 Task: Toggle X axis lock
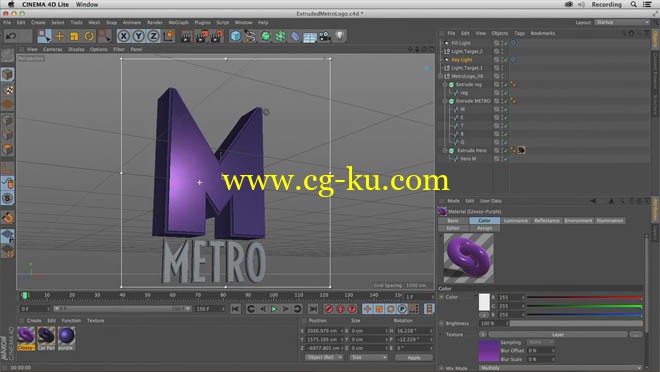123,36
